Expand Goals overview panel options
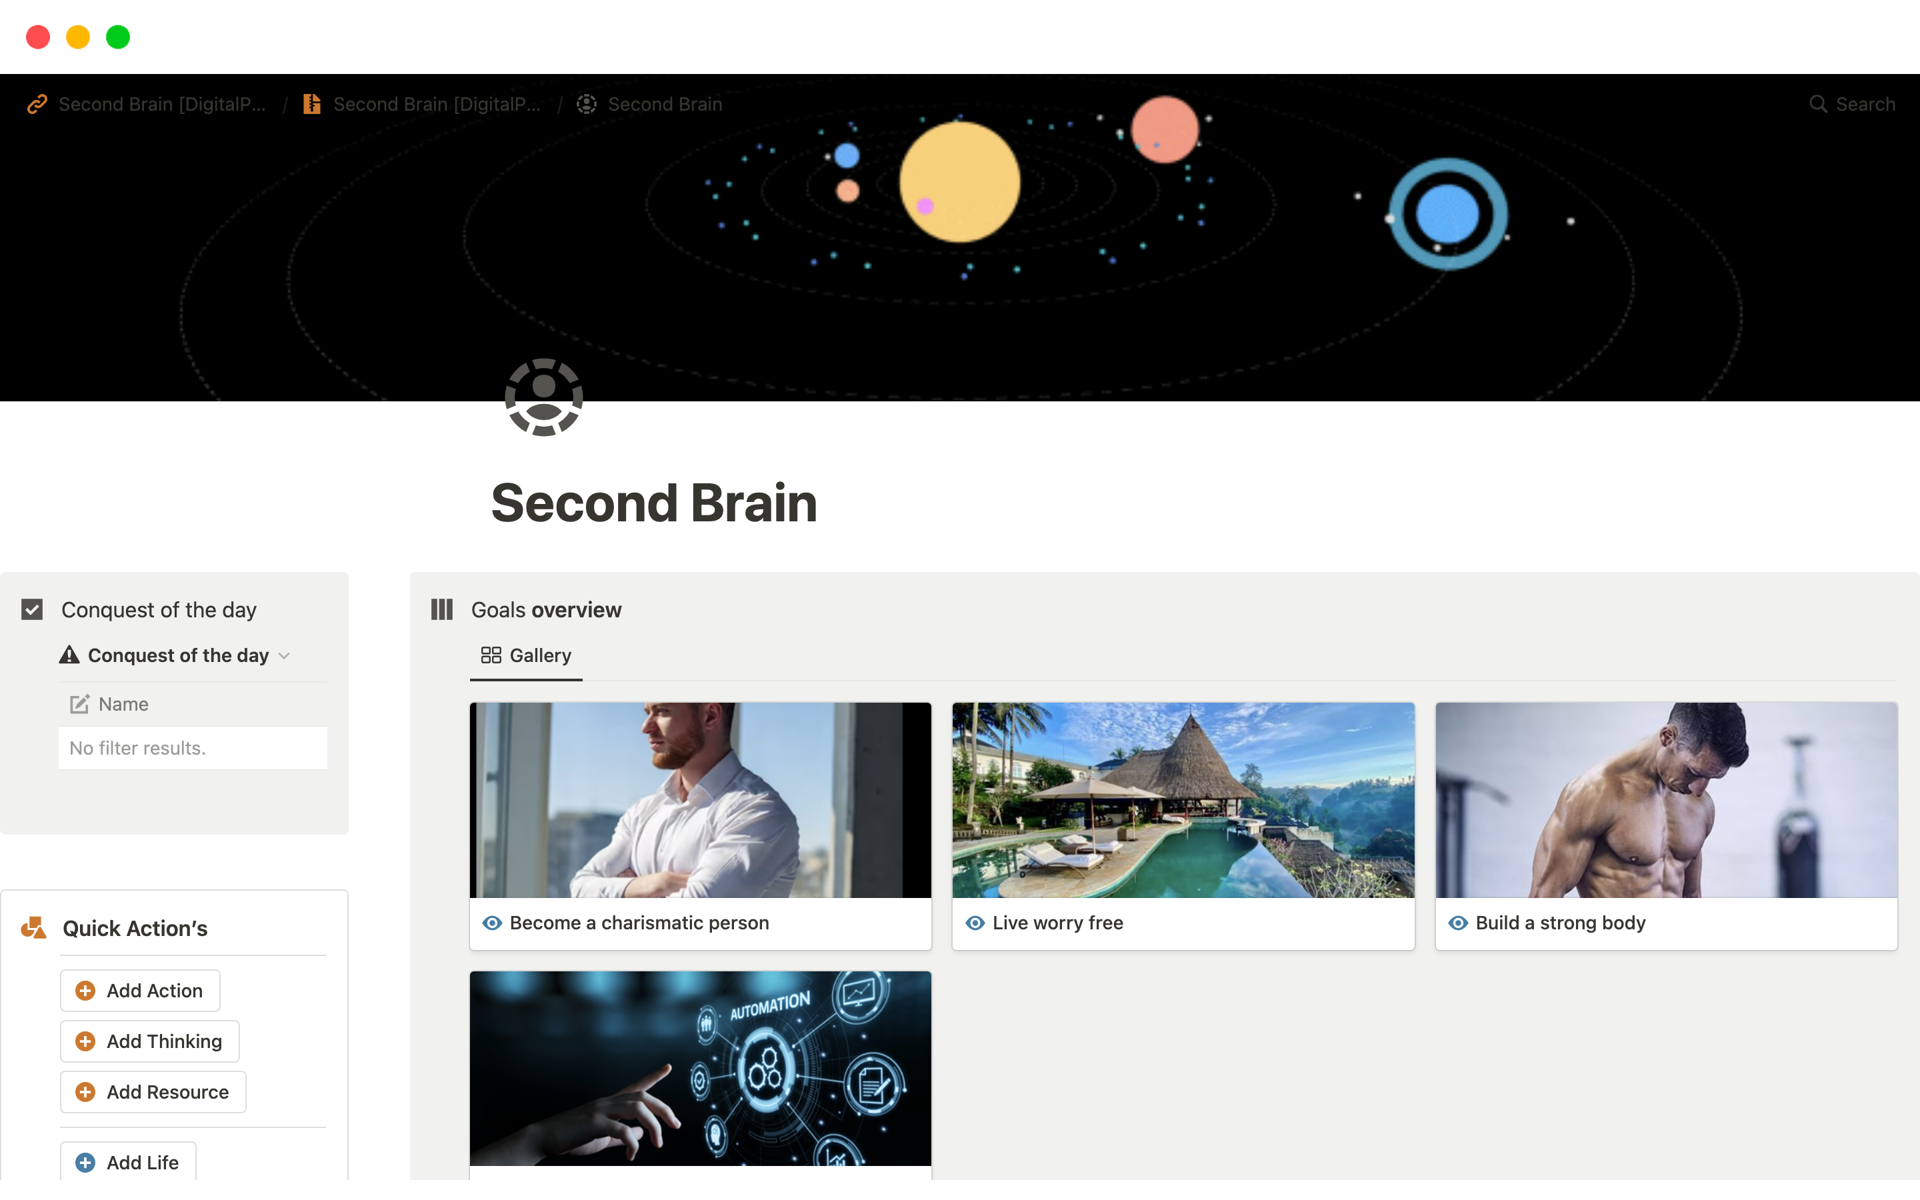The height and width of the screenshot is (1200, 1920). pos(442,610)
